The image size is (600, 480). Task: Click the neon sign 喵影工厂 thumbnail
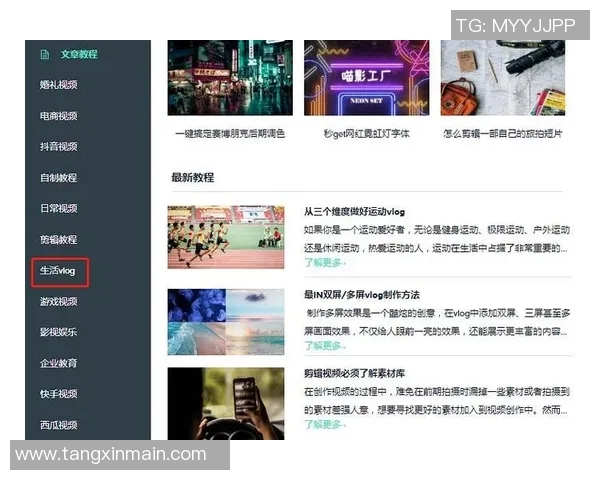pyautogui.click(x=365, y=78)
